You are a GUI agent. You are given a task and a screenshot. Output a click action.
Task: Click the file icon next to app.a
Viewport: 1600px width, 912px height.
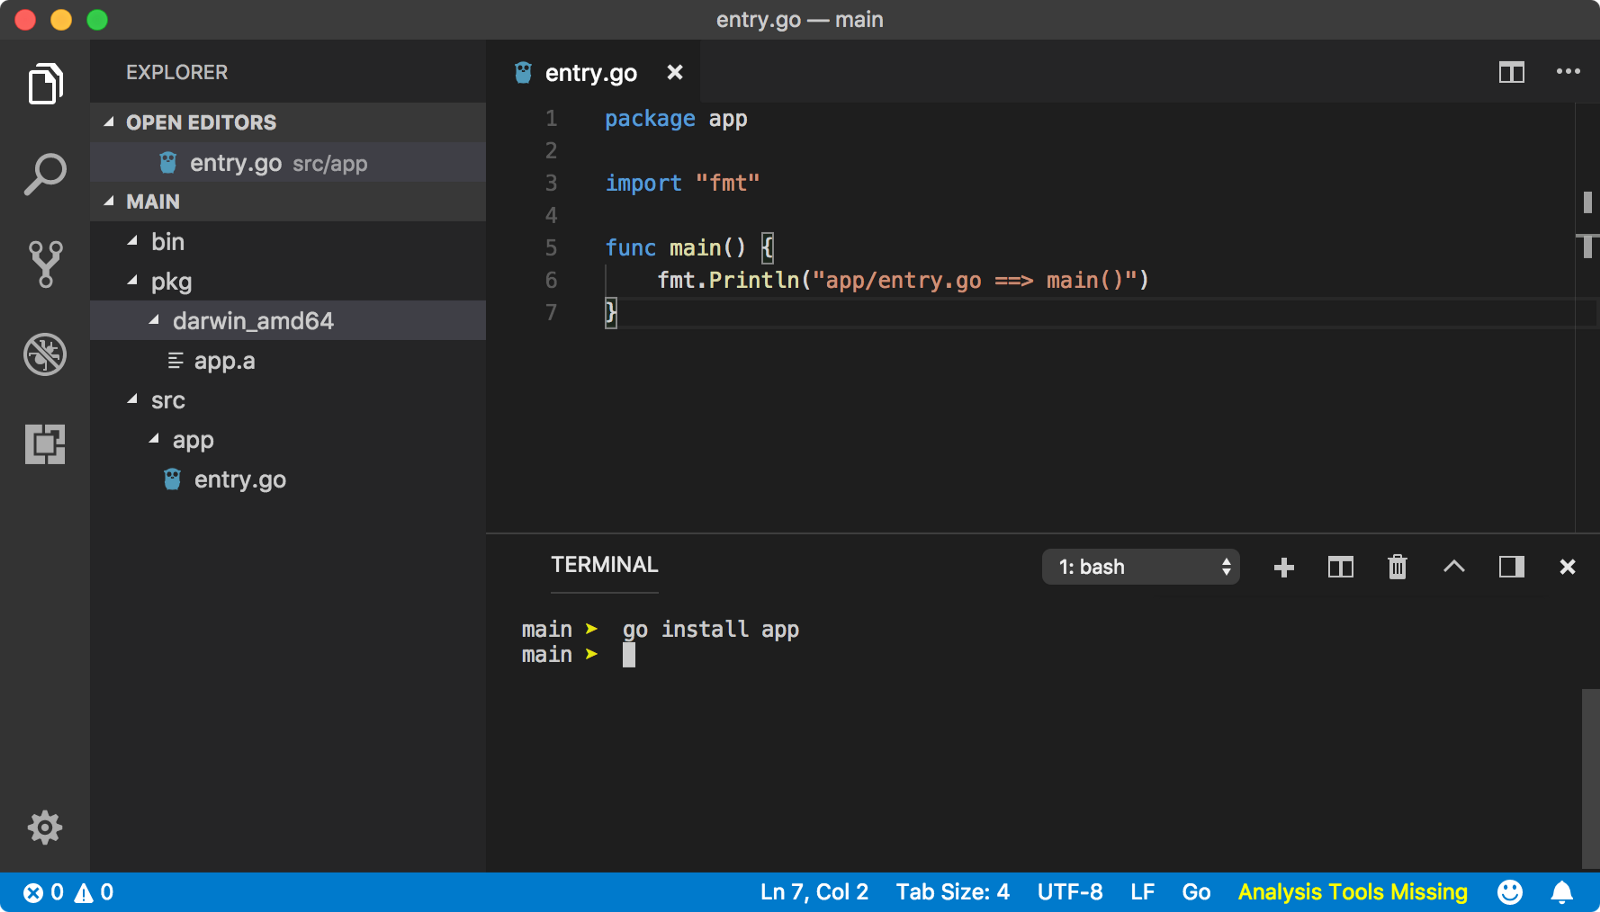(x=175, y=360)
